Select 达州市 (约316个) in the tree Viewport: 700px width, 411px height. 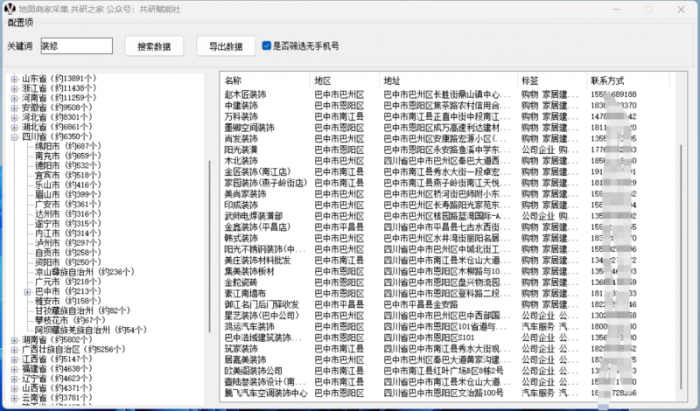[68, 214]
